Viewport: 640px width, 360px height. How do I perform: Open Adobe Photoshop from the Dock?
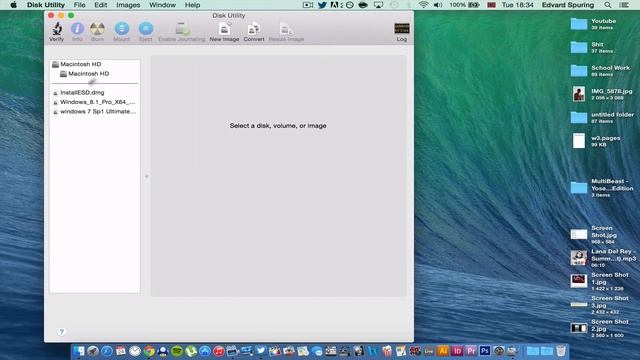[x=485, y=351]
